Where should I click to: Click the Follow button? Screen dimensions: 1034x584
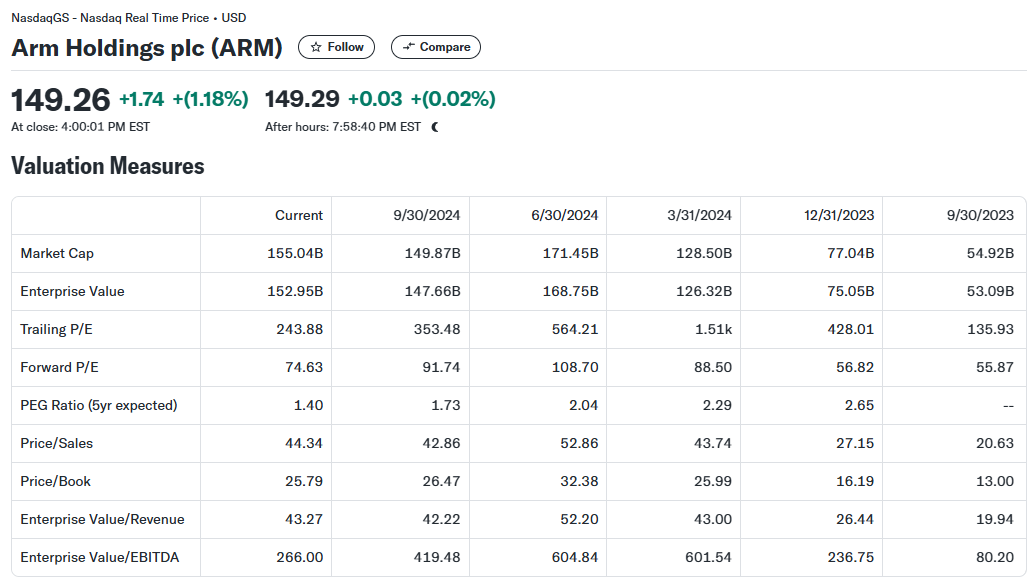[x=336, y=47]
